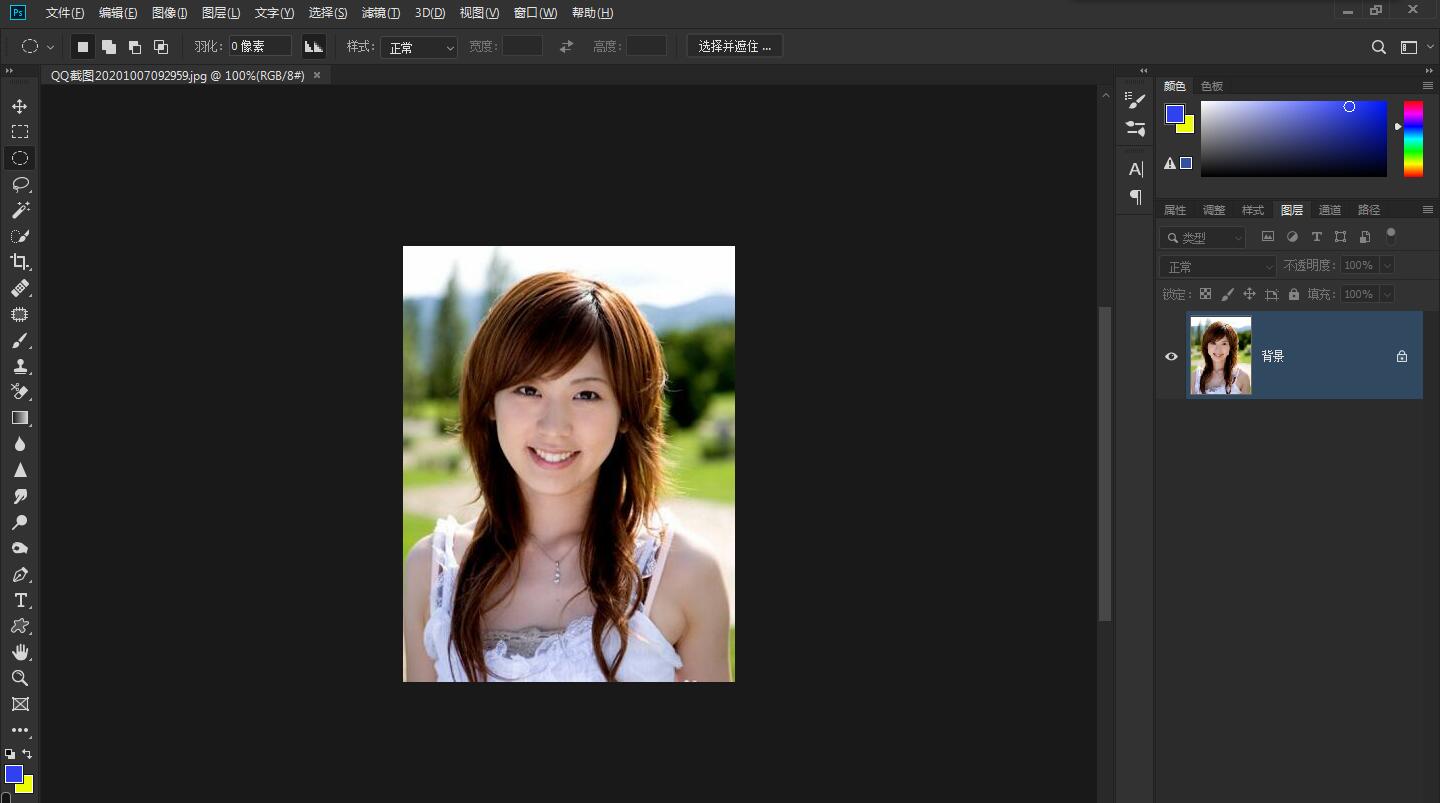Image resolution: width=1440 pixels, height=803 pixels.
Task: Hide the 背景 layer with eye icon
Action: [x=1171, y=356]
